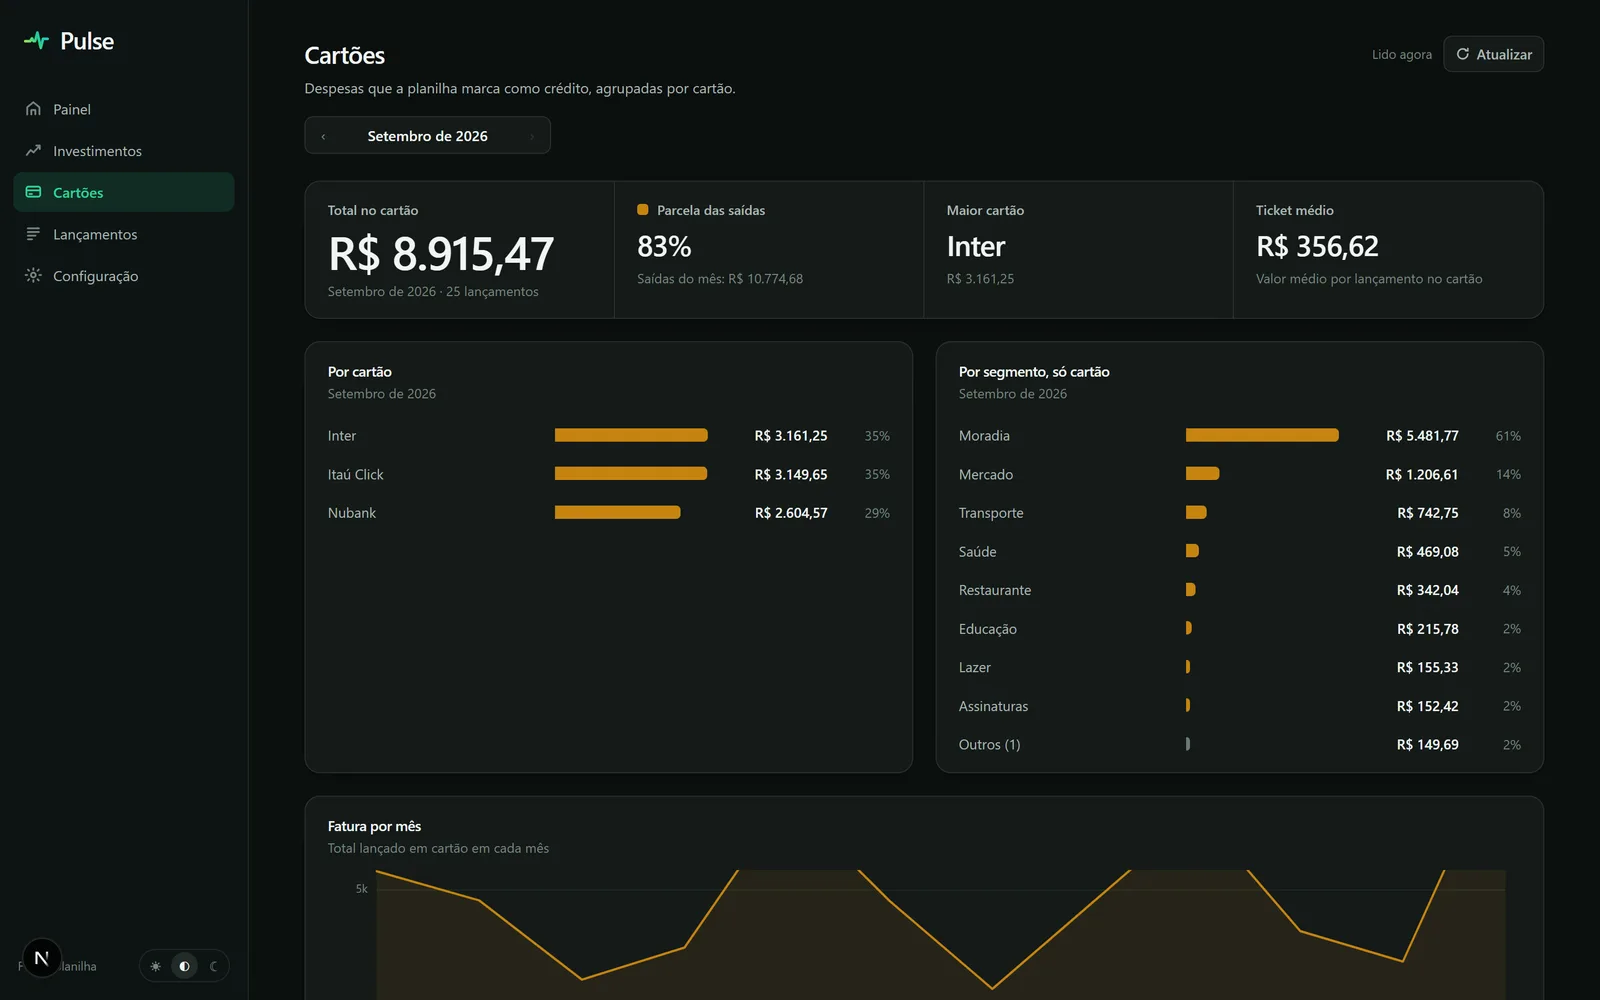Click the Lançamentos list icon
The height and width of the screenshot is (1000, 1600).
pos(33,234)
